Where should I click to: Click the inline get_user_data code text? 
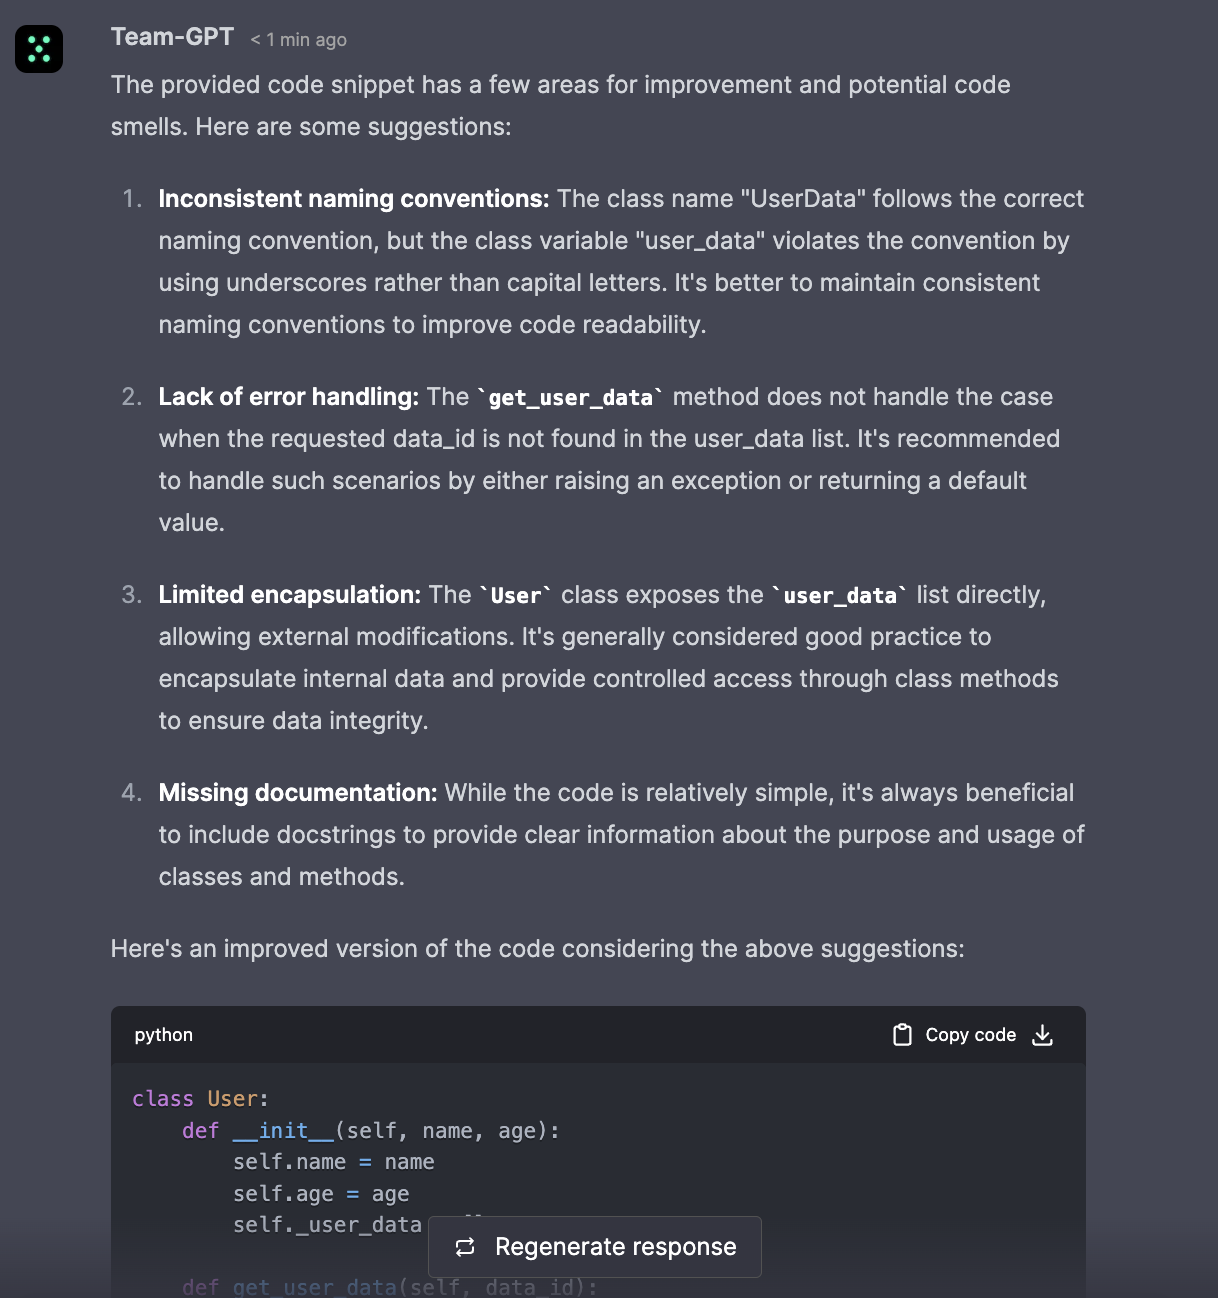[570, 398]
